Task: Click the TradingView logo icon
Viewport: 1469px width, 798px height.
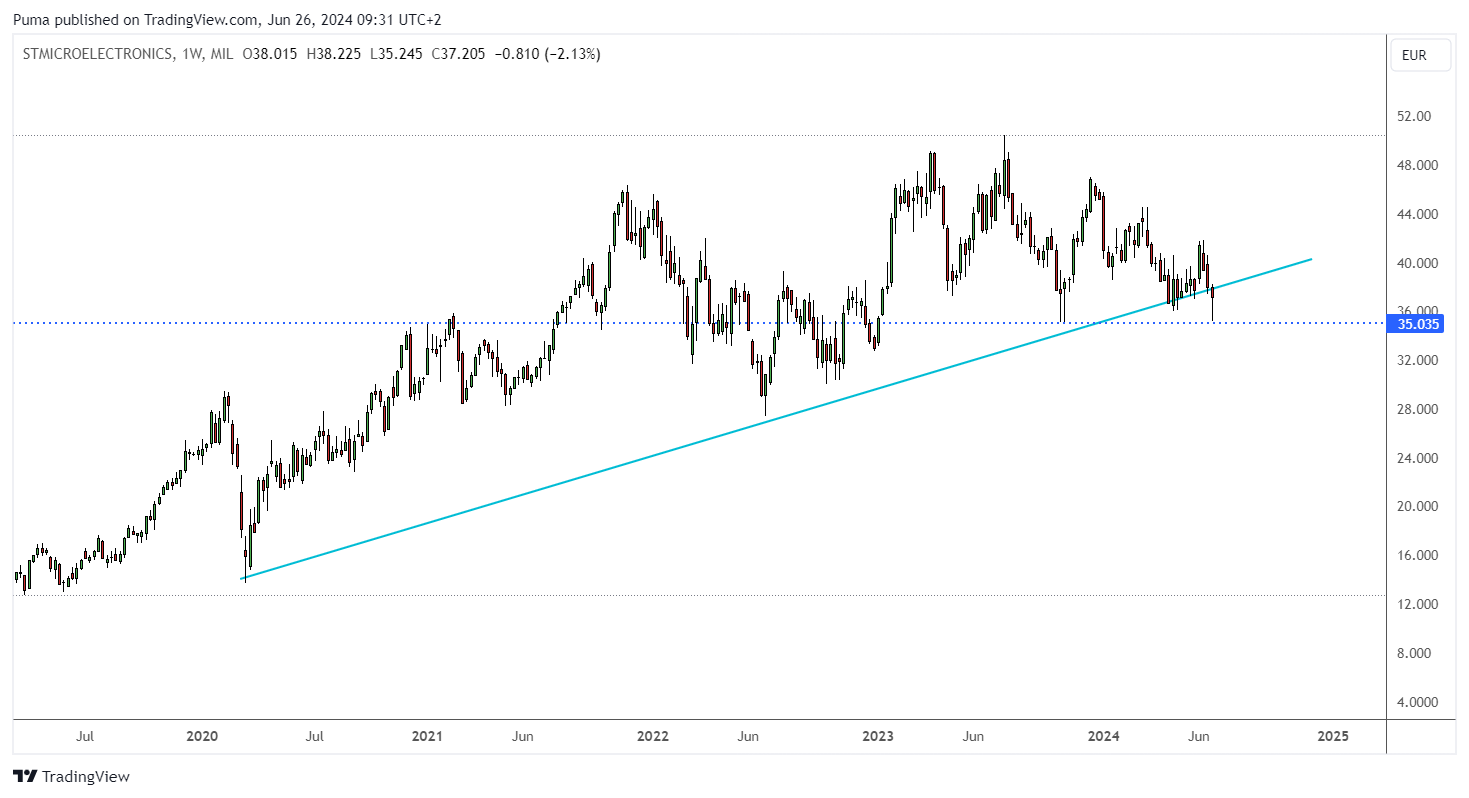Action: coord(25,776)
